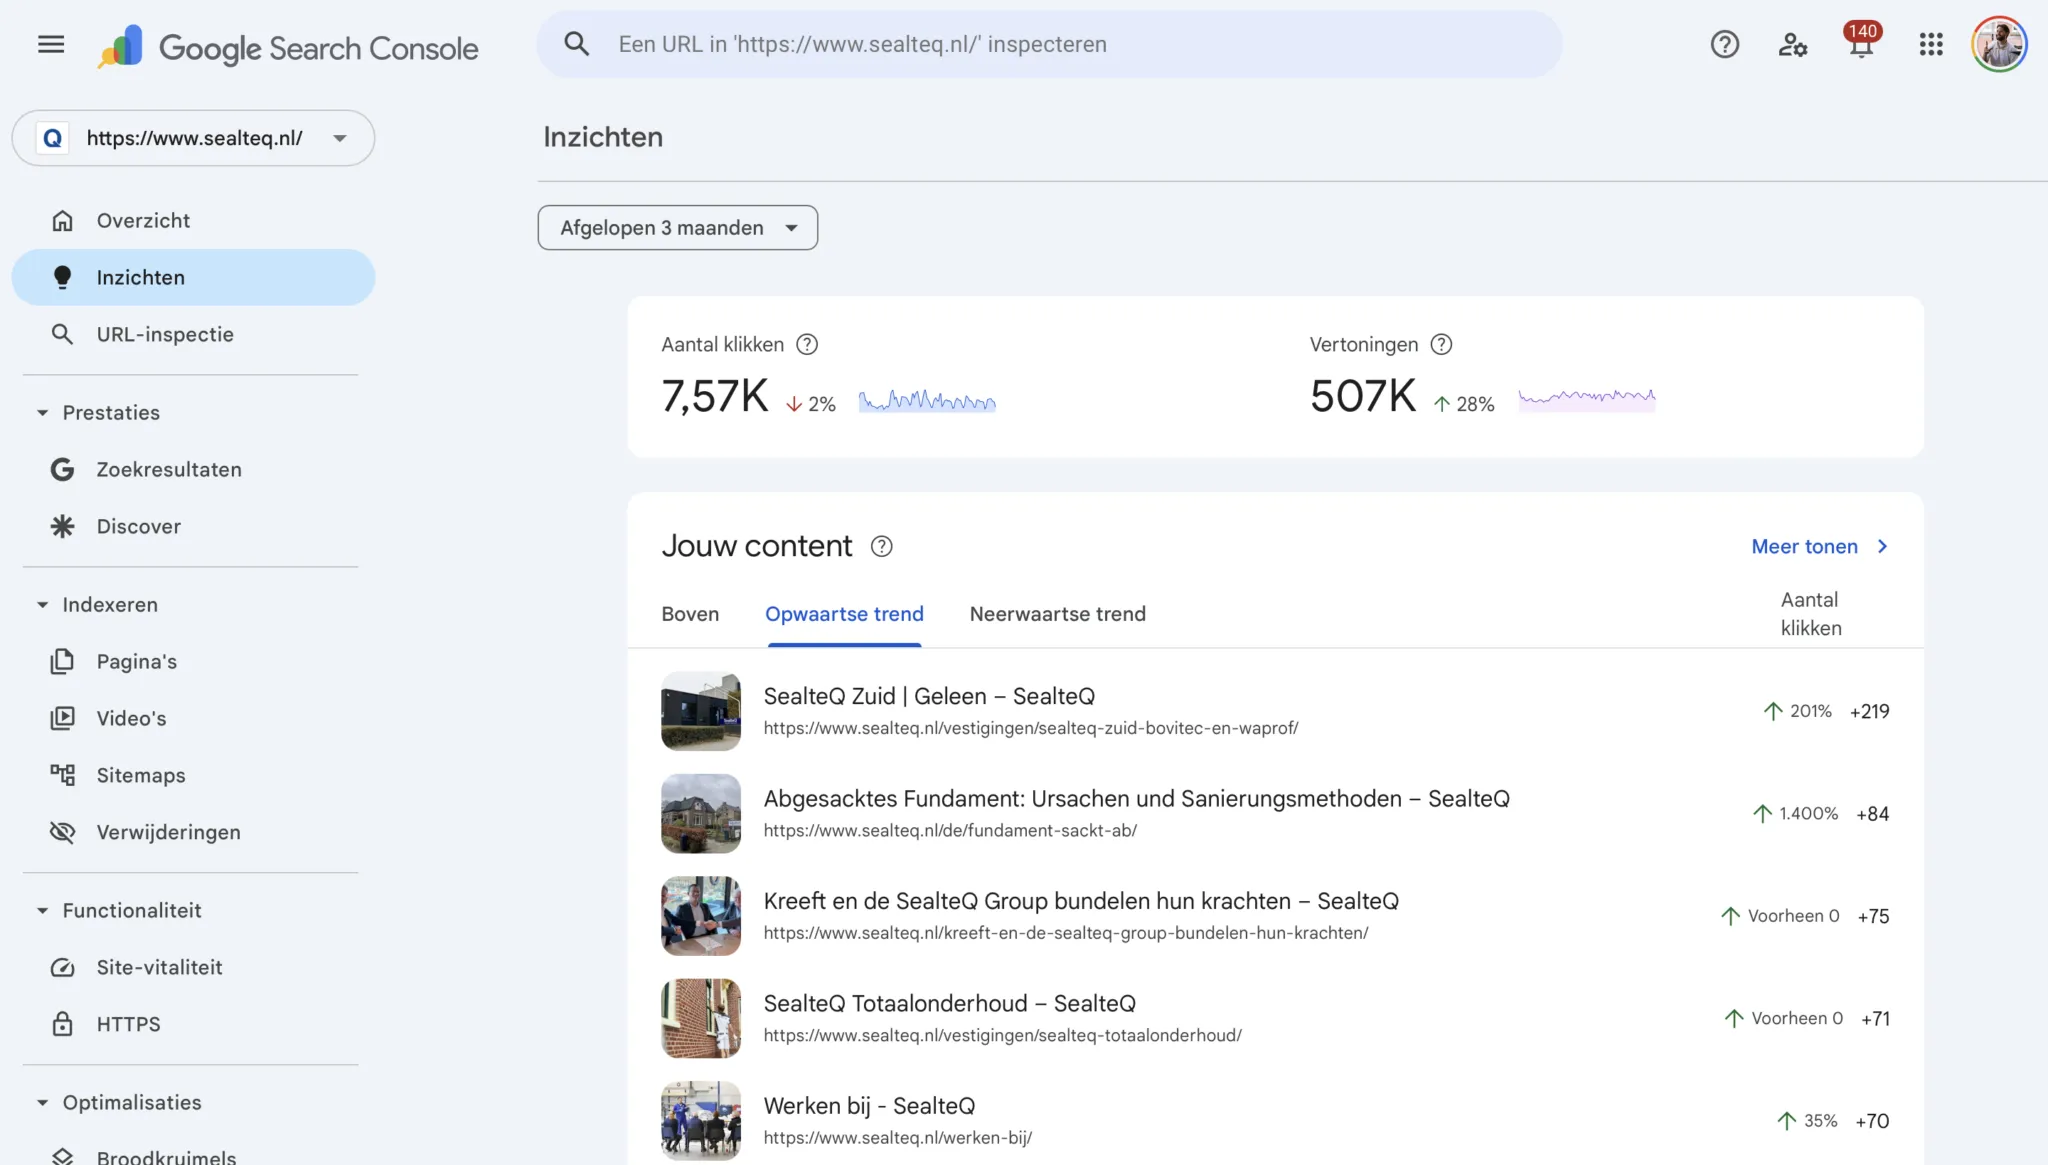Click the Aantal klikken column header
Screen dimensions: 2048x1165
click(x=1810, y=614)
